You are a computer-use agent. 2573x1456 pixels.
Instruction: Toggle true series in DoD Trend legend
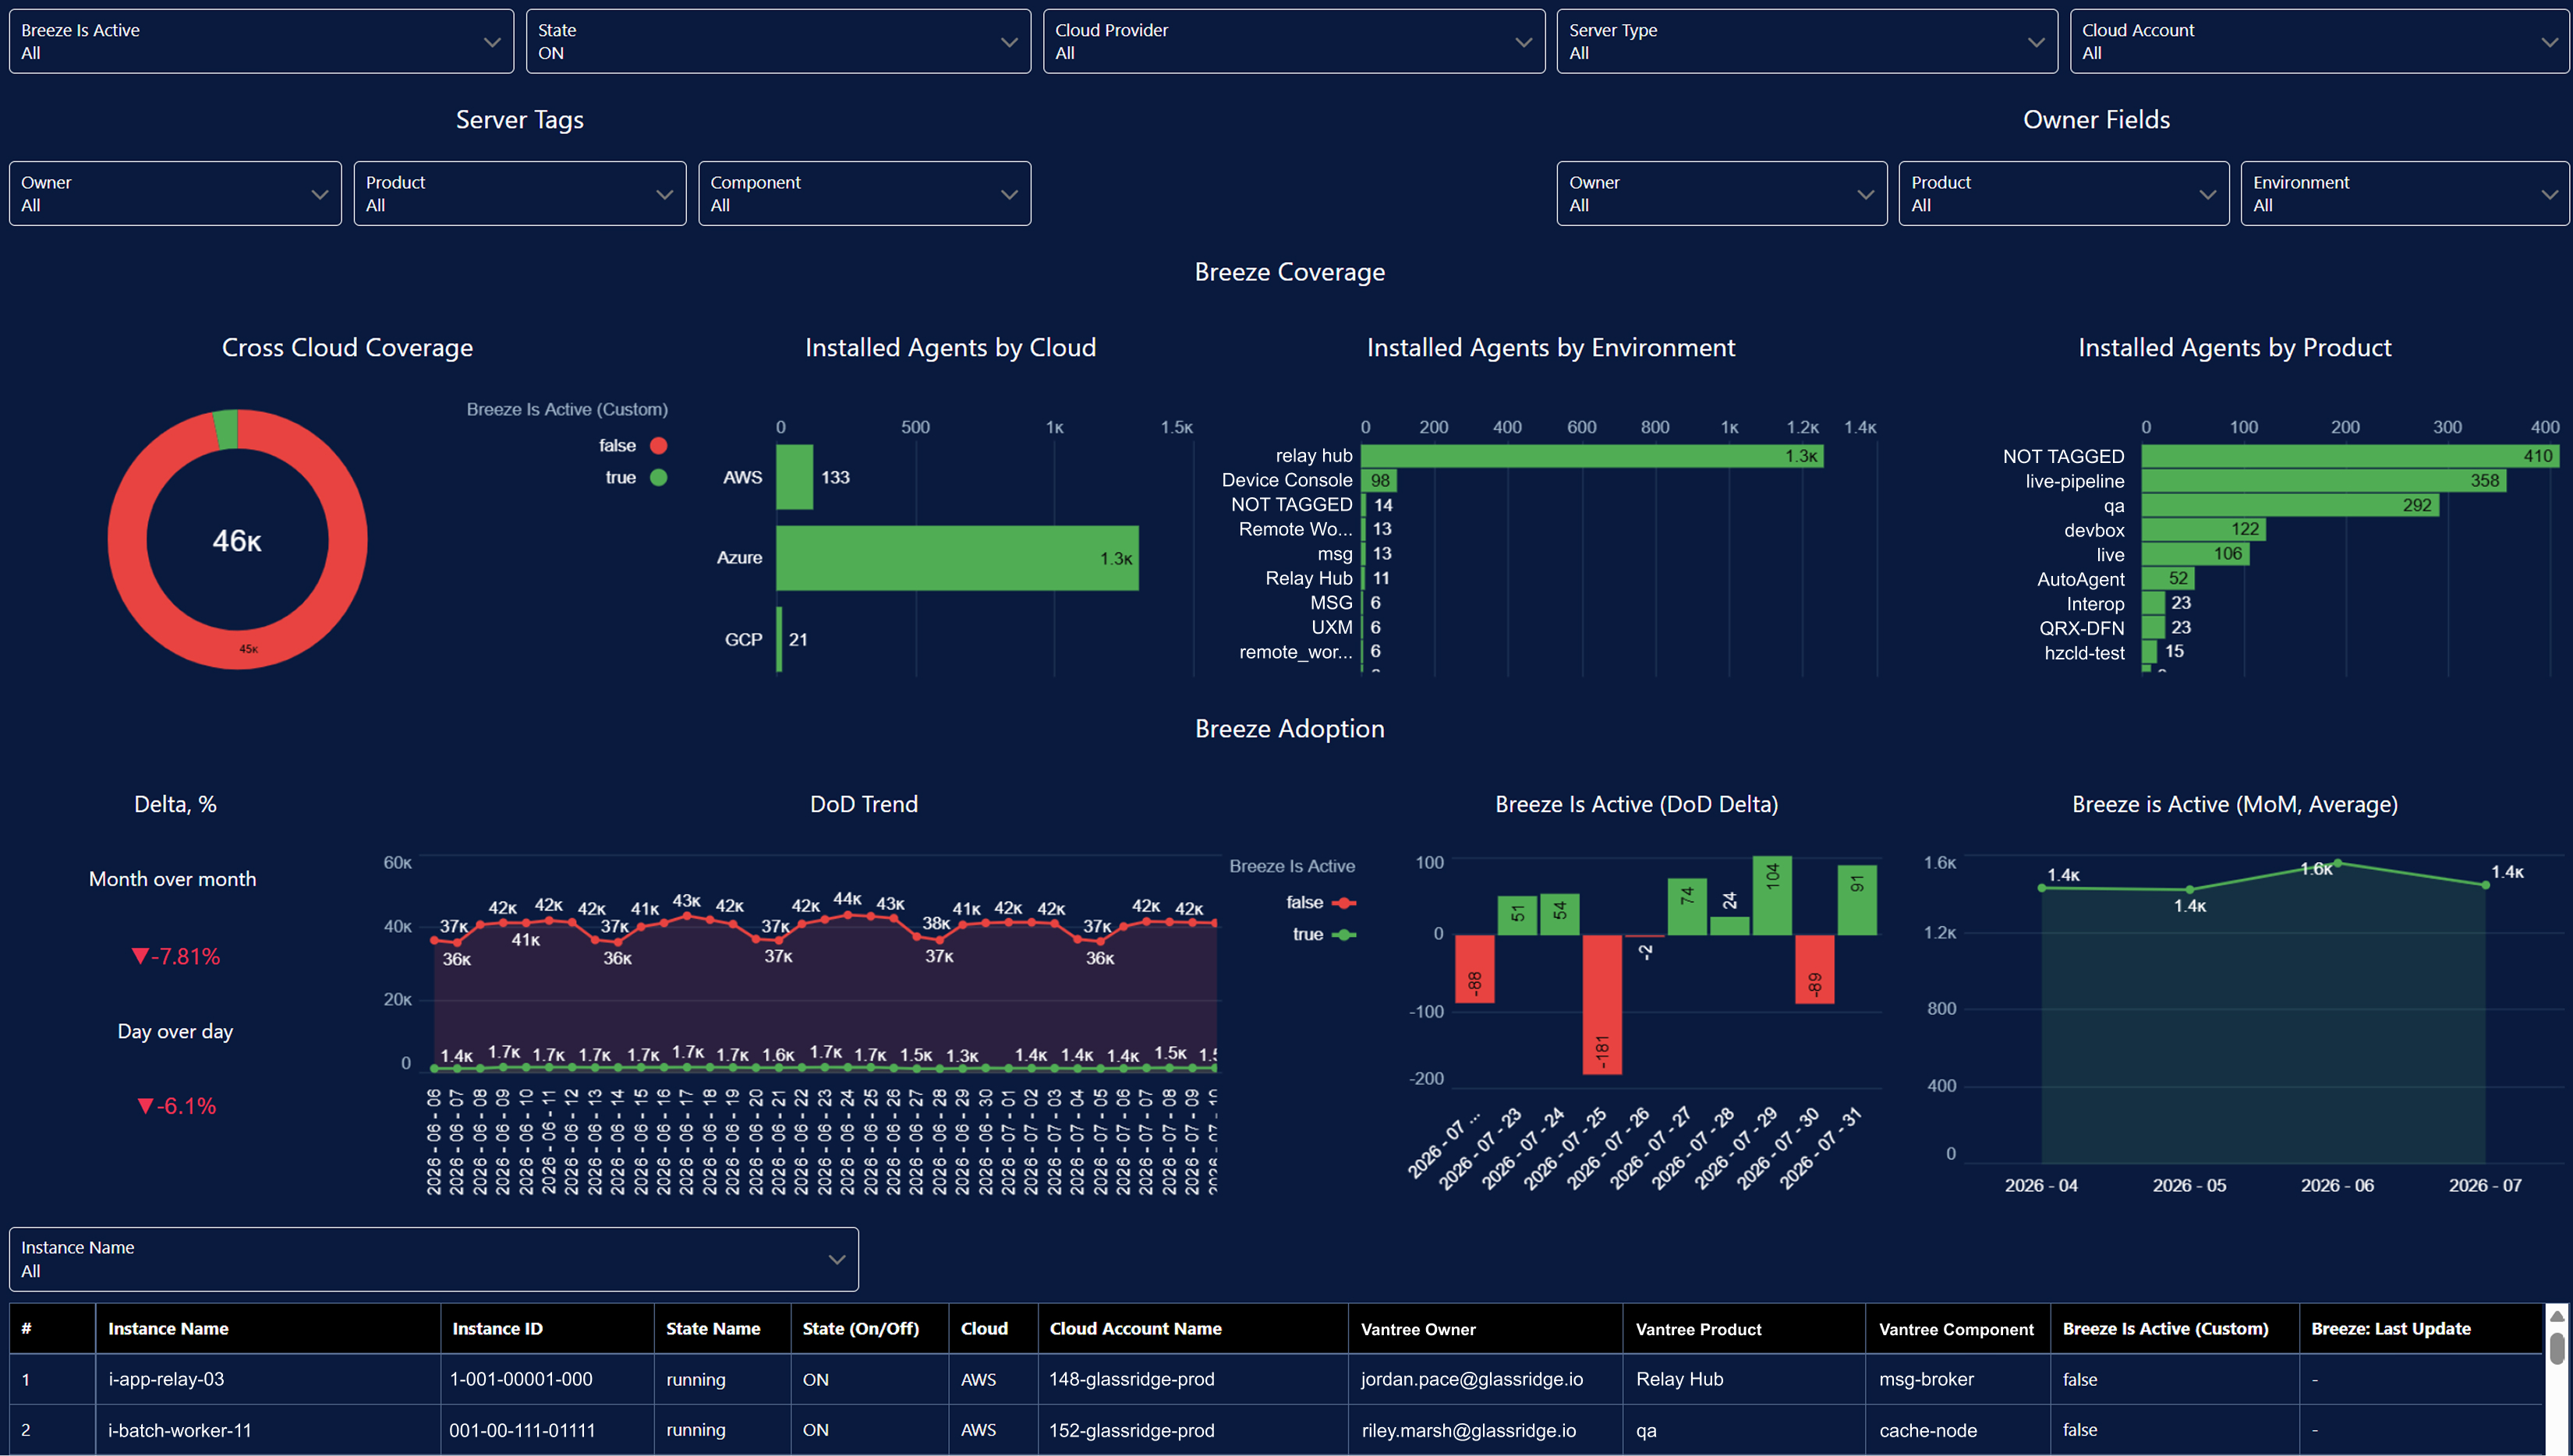1324,935
